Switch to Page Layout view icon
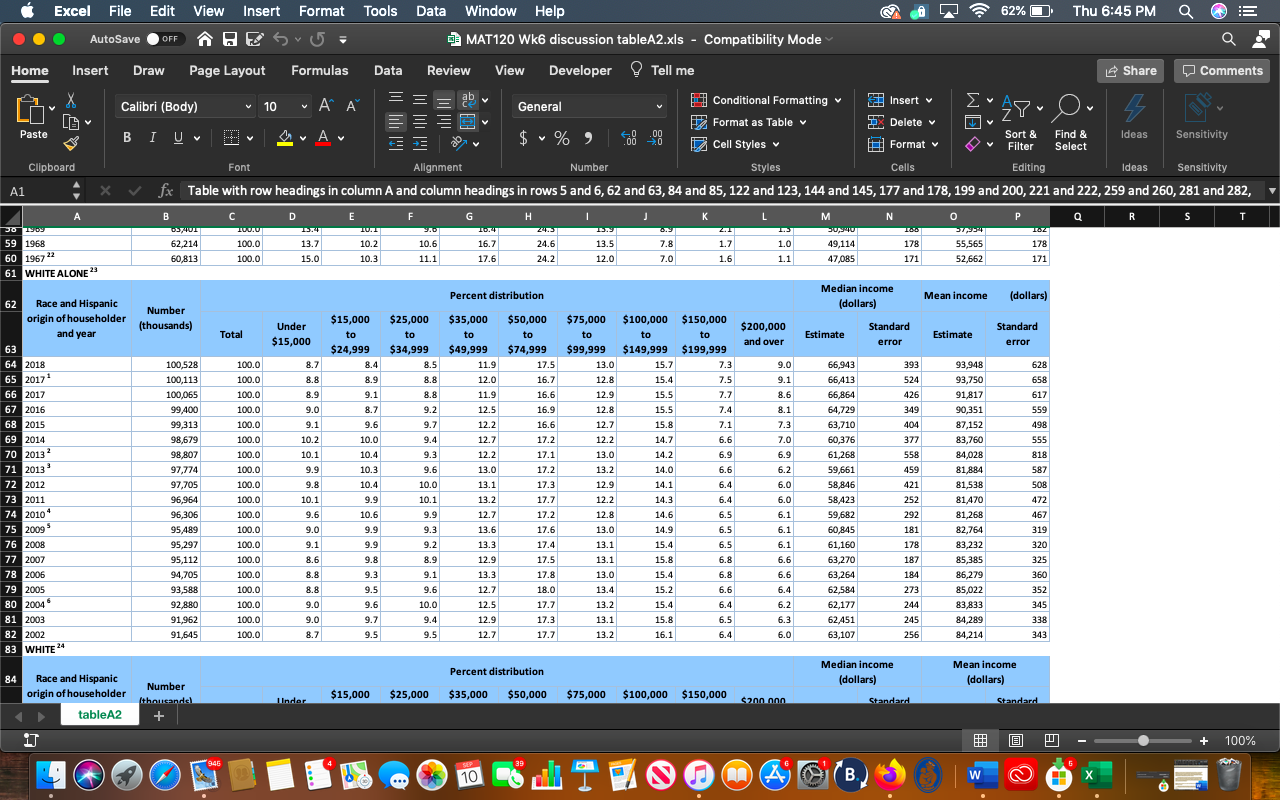 coord(1015,741)
